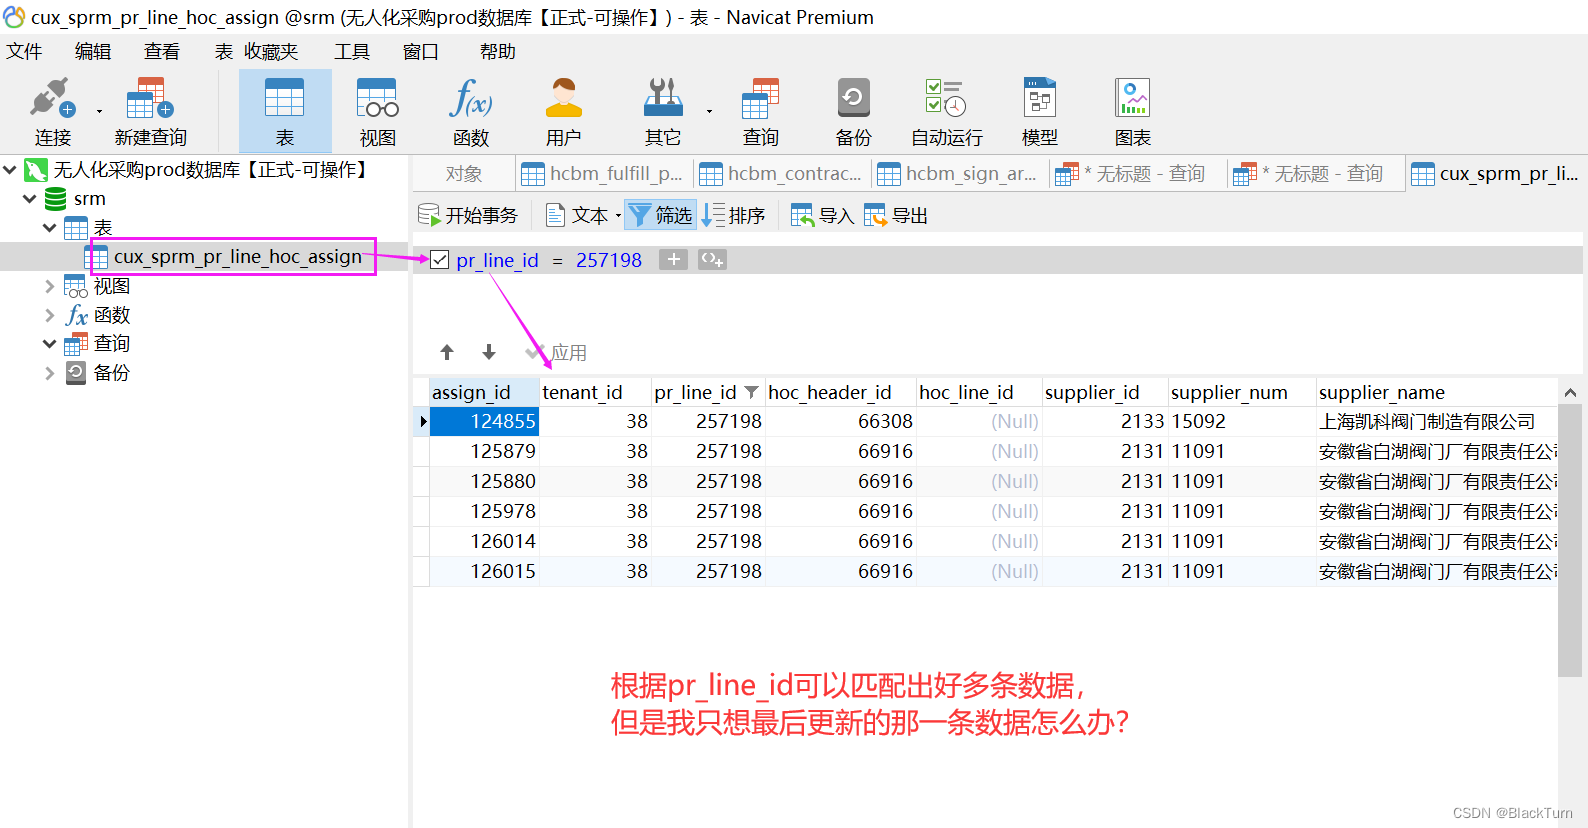Expand the 视图 (Views) tree node
Screen dimensions: 1588x828
(x=50, y=286)
